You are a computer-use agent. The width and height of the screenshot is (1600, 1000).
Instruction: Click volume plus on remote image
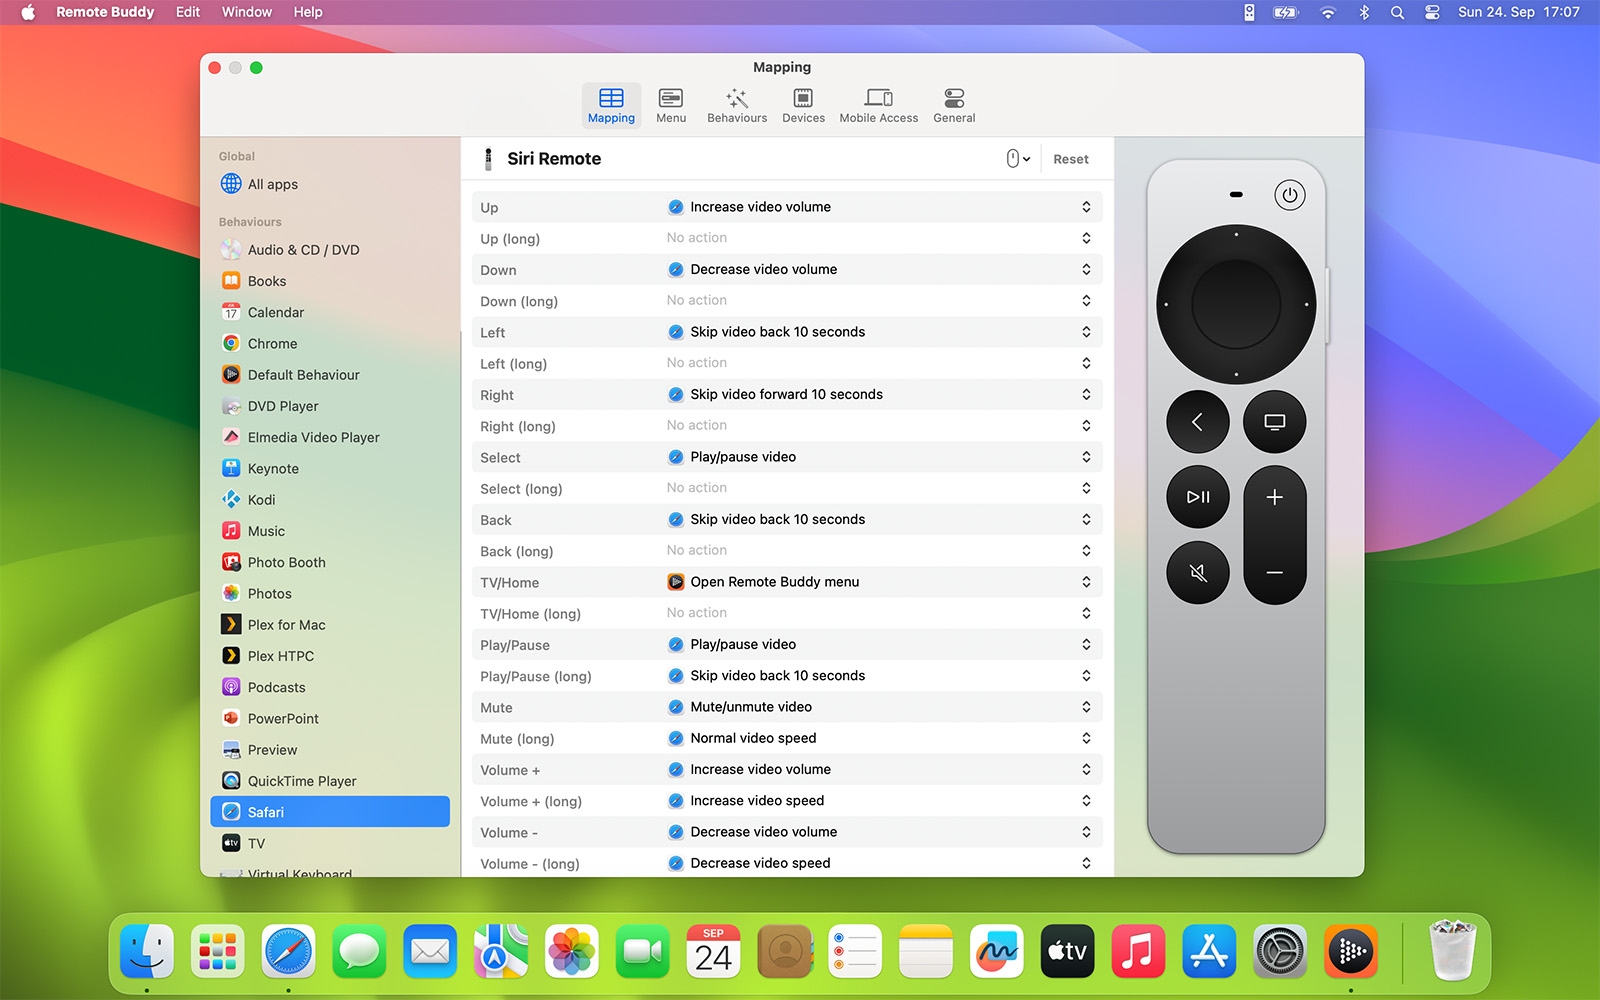[1274, 497]
